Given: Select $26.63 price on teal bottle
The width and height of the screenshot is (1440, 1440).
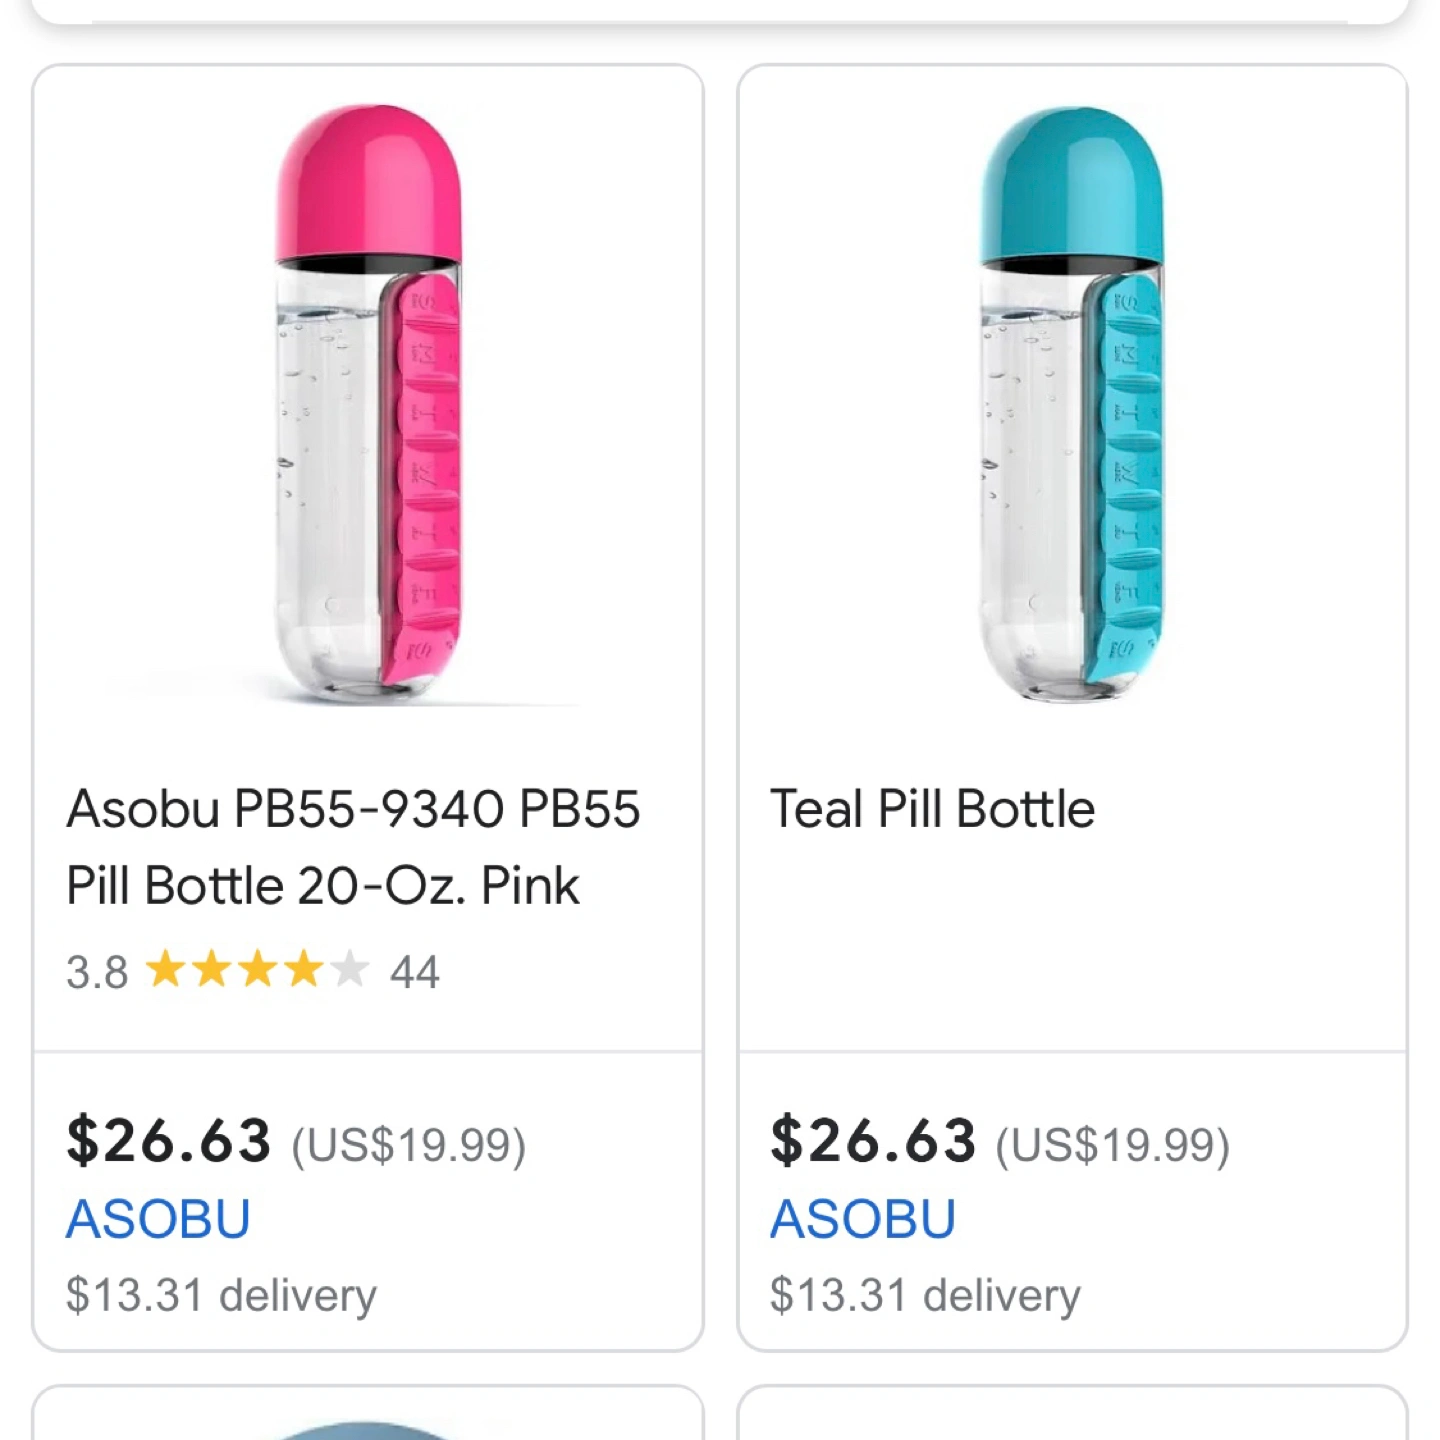Looking at the screenshot, I should pos(873,1141).
